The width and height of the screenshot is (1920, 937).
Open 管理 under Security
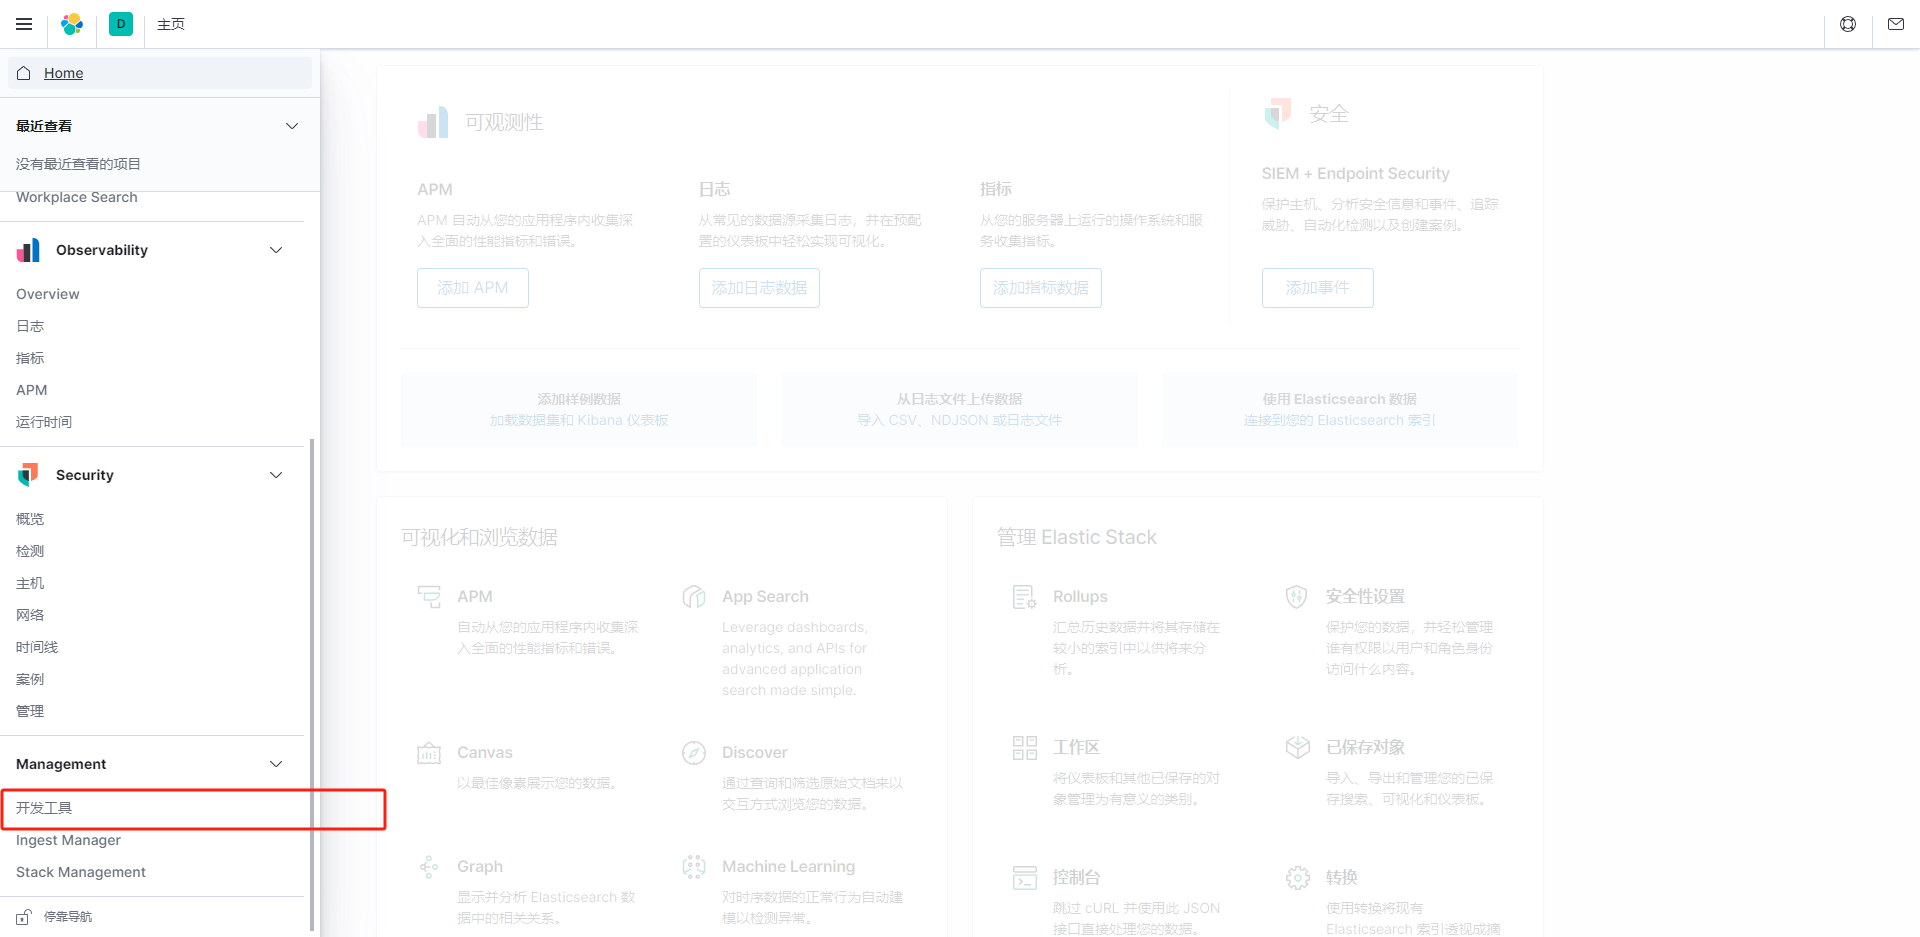point(30,711)
